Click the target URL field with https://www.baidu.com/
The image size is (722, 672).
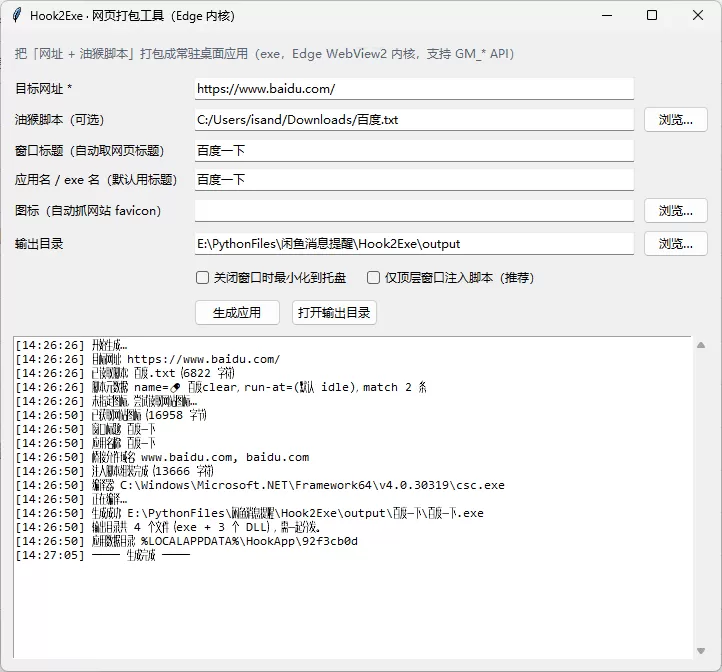tap(414, 89)
